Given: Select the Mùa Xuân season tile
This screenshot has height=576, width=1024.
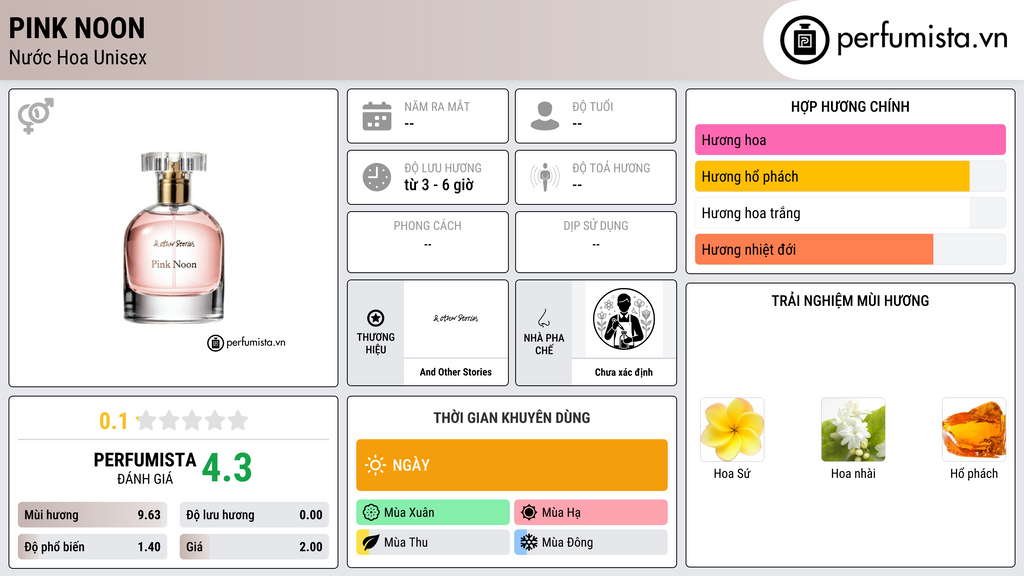Looking at the screenshot, I should click(433, 513).
